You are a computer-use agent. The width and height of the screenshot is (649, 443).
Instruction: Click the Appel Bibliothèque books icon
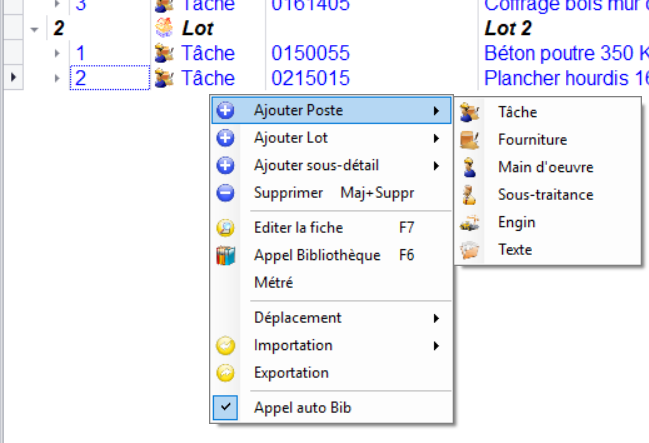(226, 255)
